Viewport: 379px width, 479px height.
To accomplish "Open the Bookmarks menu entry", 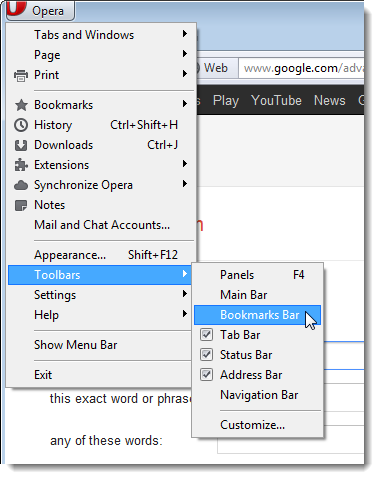I will tap(101, 105).
